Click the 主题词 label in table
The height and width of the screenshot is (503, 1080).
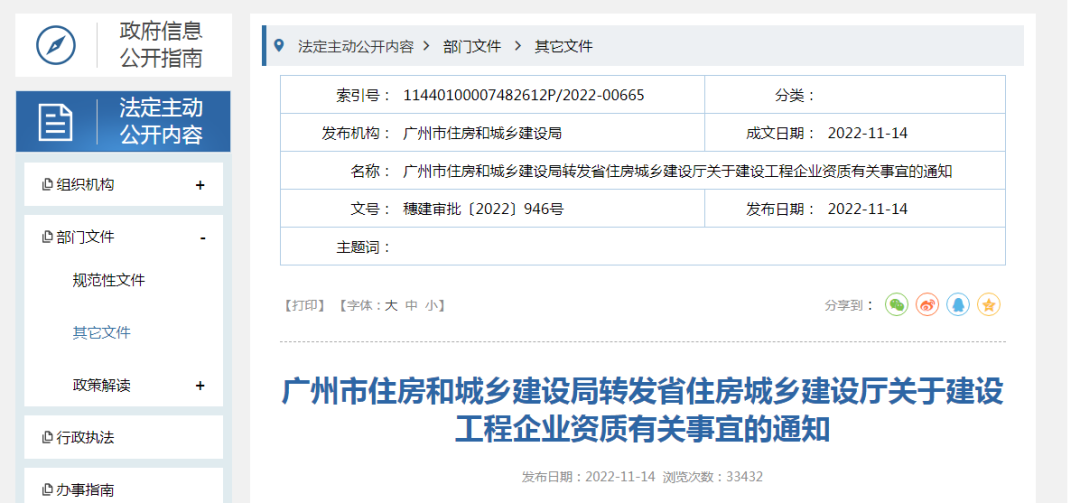point(364,247)
